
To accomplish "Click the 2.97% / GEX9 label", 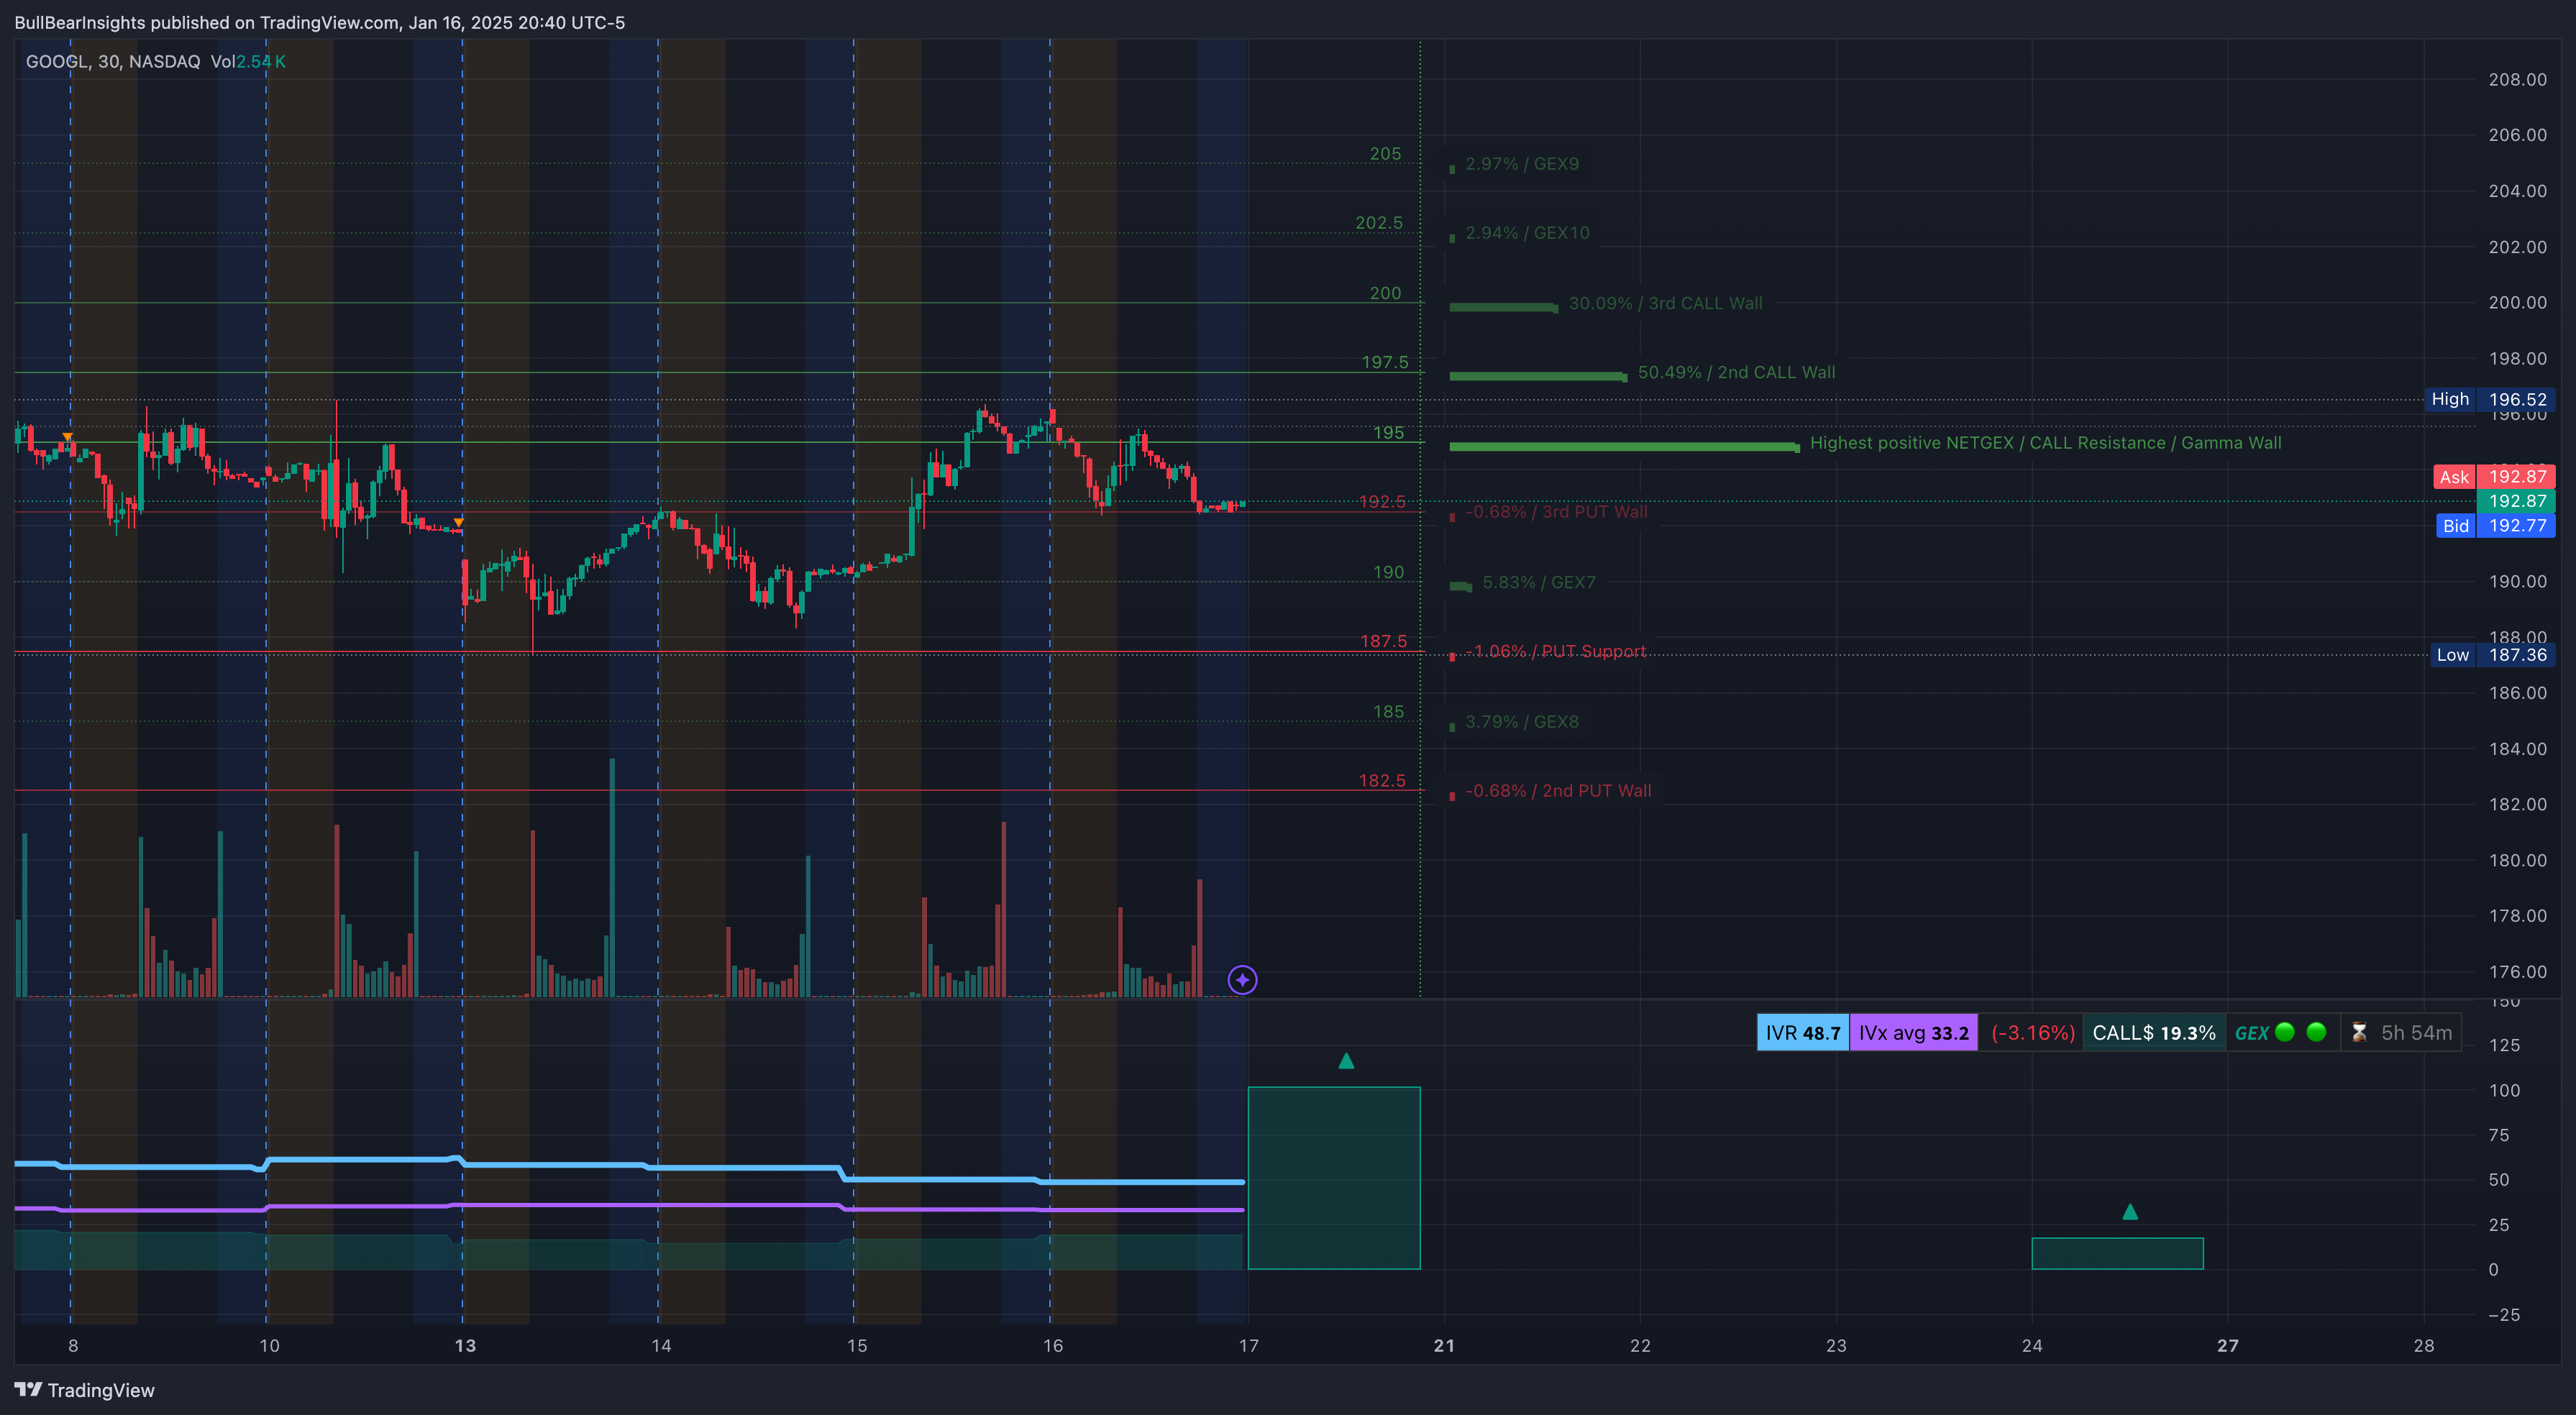I will [x=1522, y=164].
